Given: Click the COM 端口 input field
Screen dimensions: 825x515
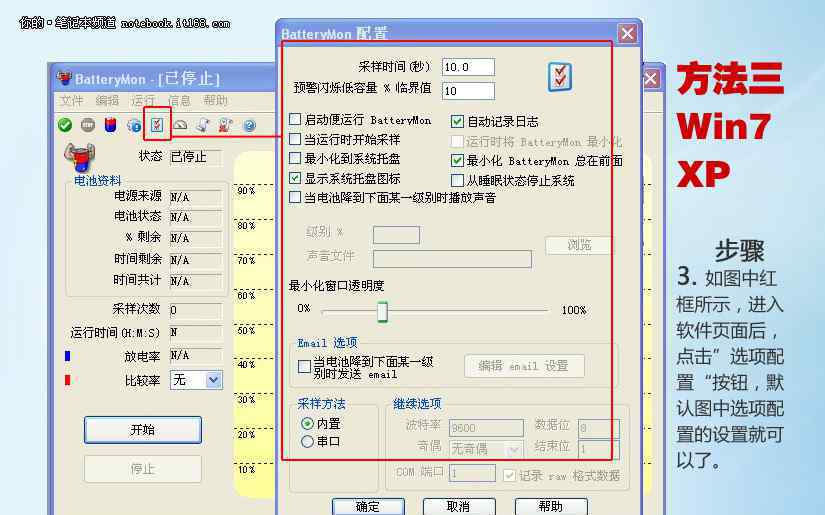Looking at the screenshot, I should click(472, 472).
